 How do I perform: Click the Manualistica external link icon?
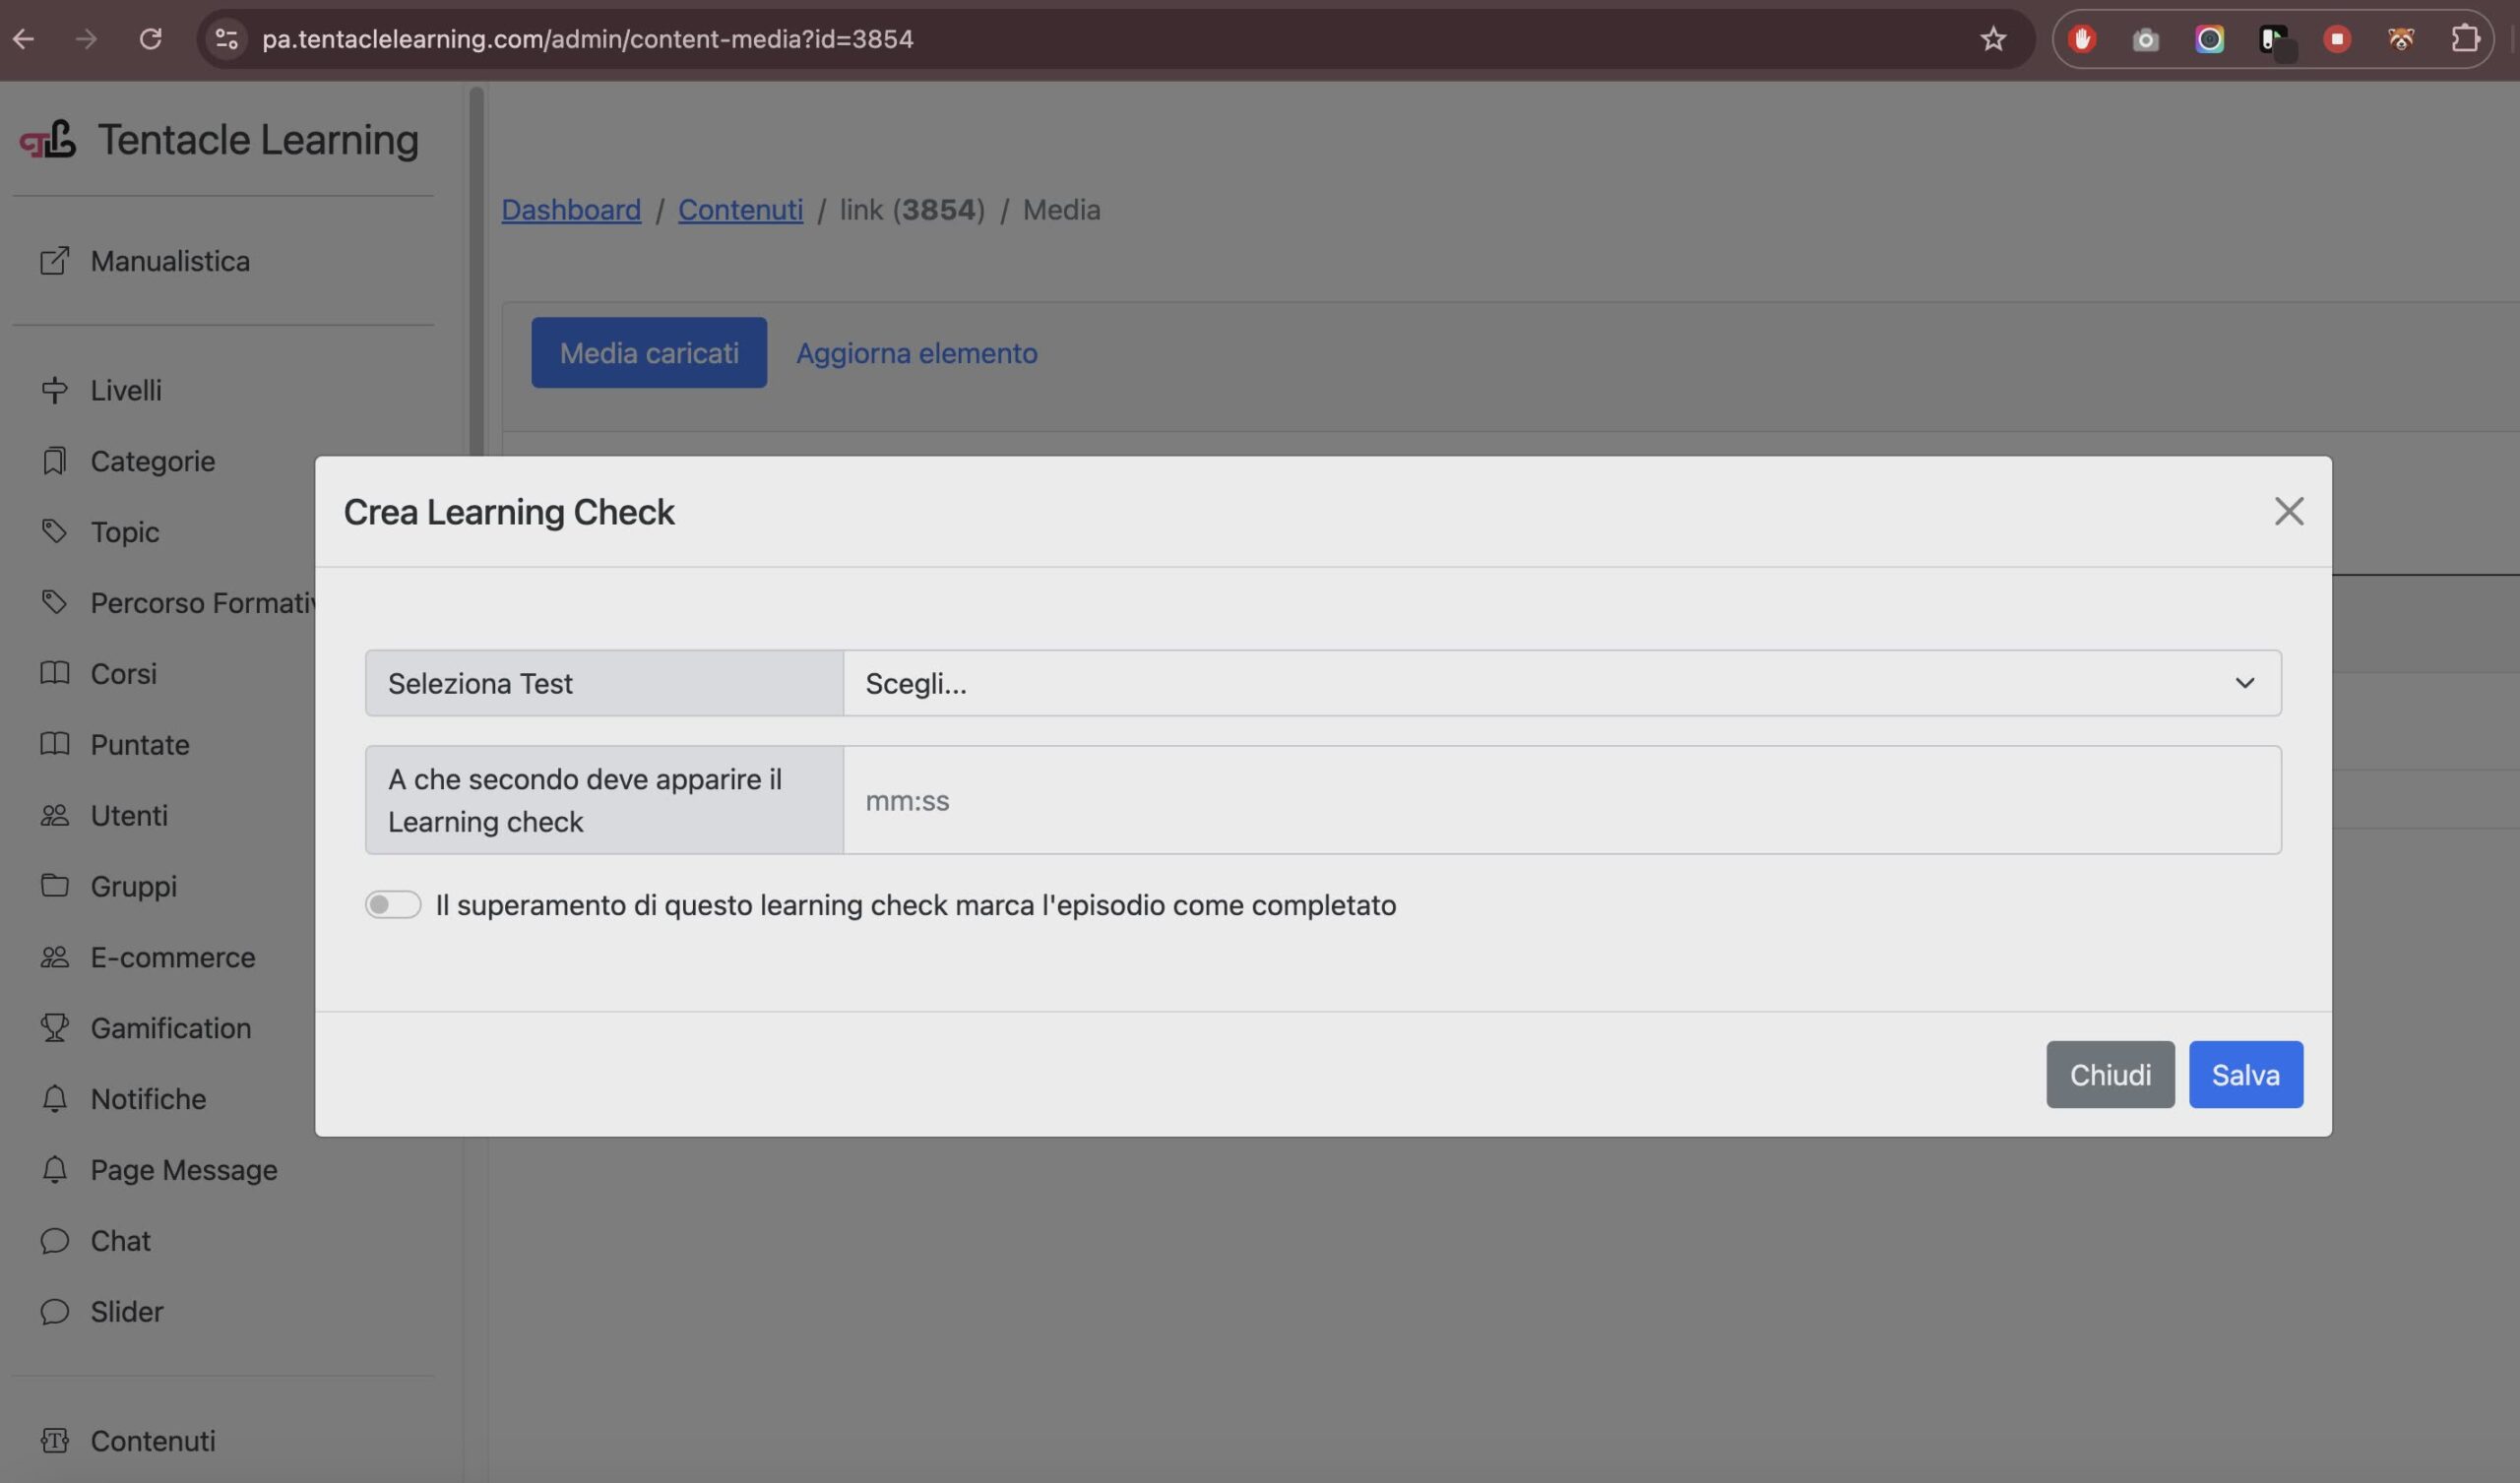tap(55, 261)
